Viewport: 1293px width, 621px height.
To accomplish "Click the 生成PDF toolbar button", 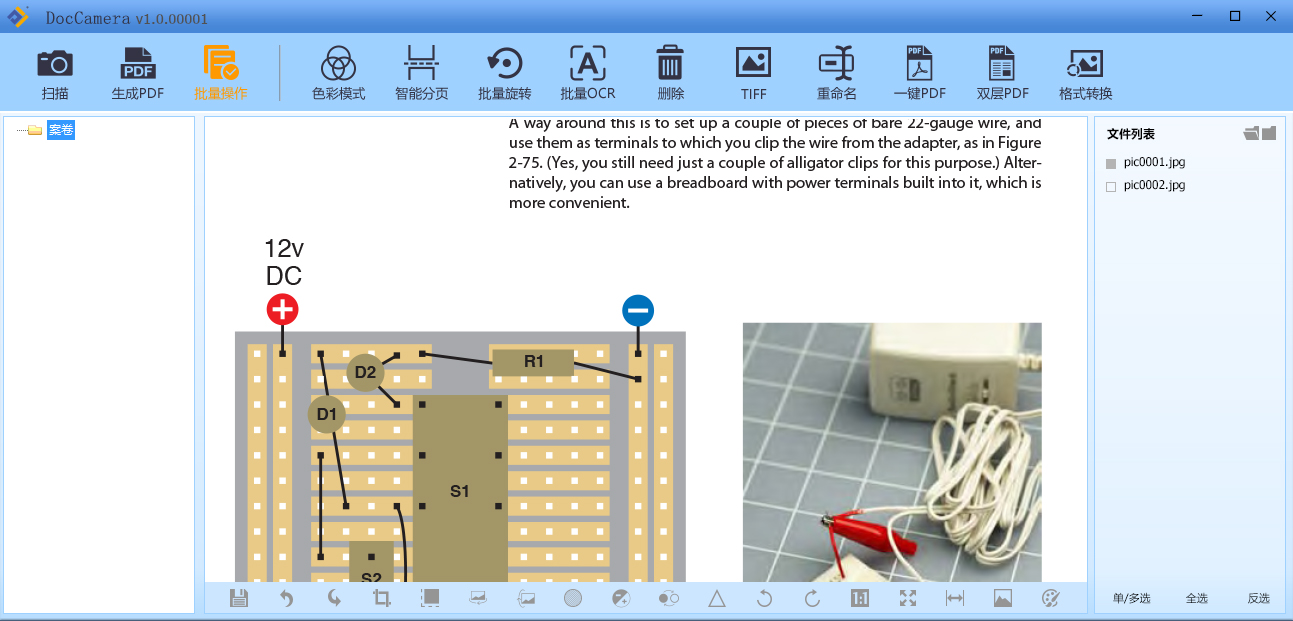I will pos(138,73).
